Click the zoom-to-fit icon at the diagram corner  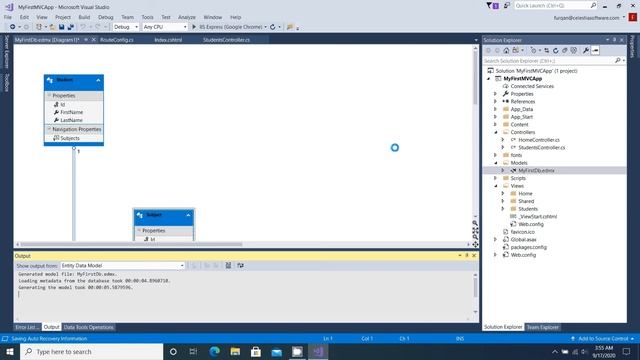click(x=475, y=231)
